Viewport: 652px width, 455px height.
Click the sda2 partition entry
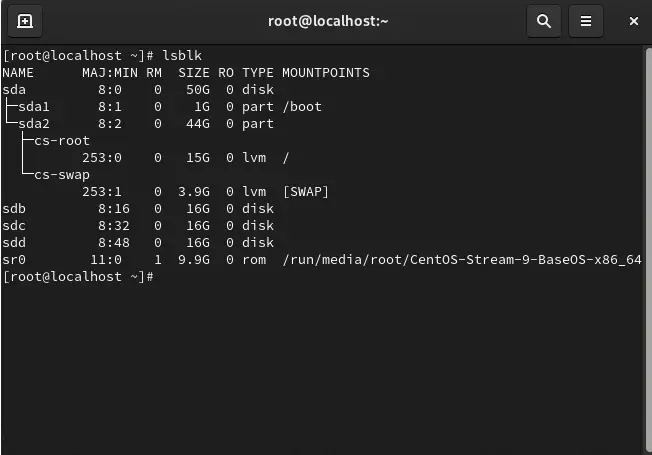(34, 123)
